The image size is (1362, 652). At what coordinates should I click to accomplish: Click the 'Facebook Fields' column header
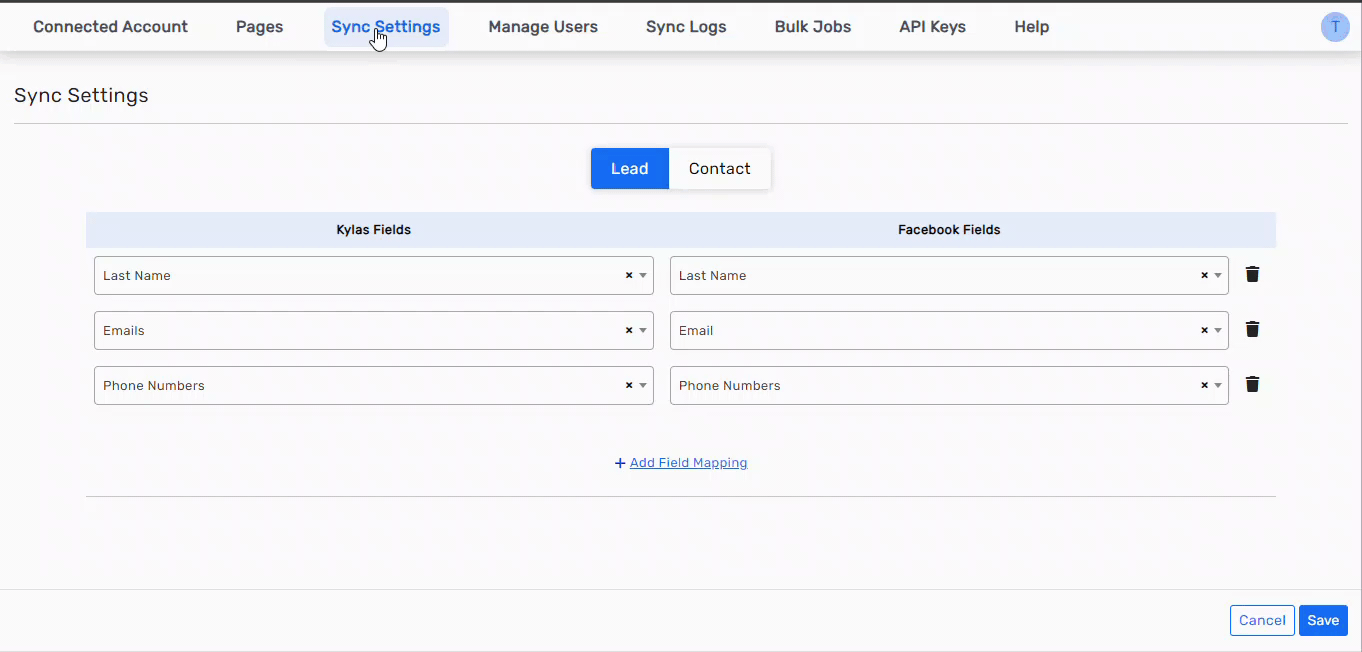point(949,230)
